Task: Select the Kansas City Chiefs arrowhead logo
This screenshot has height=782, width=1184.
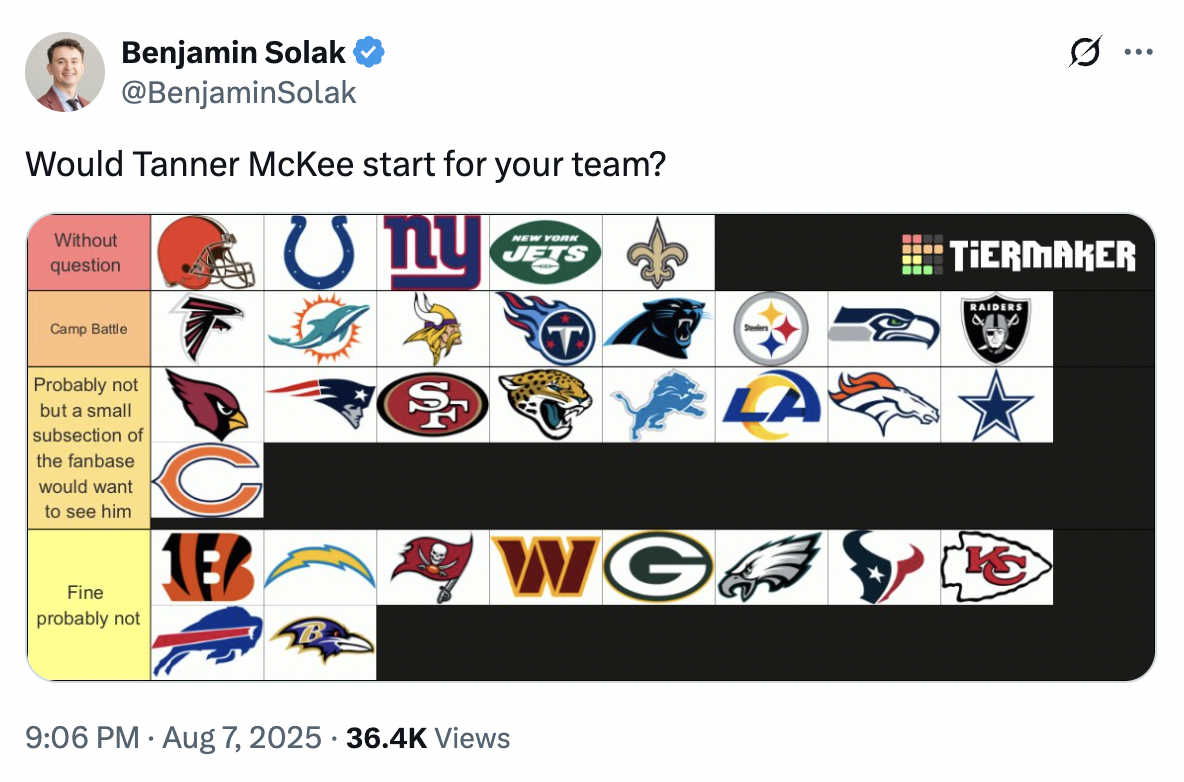Action: pos(996,567)
